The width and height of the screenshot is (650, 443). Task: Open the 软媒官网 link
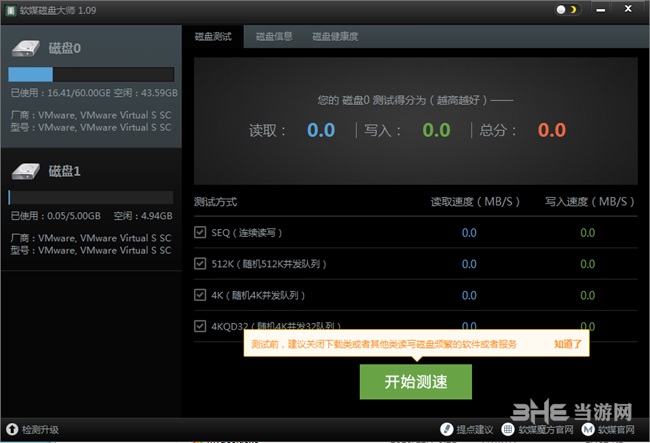tap(616, 430)
